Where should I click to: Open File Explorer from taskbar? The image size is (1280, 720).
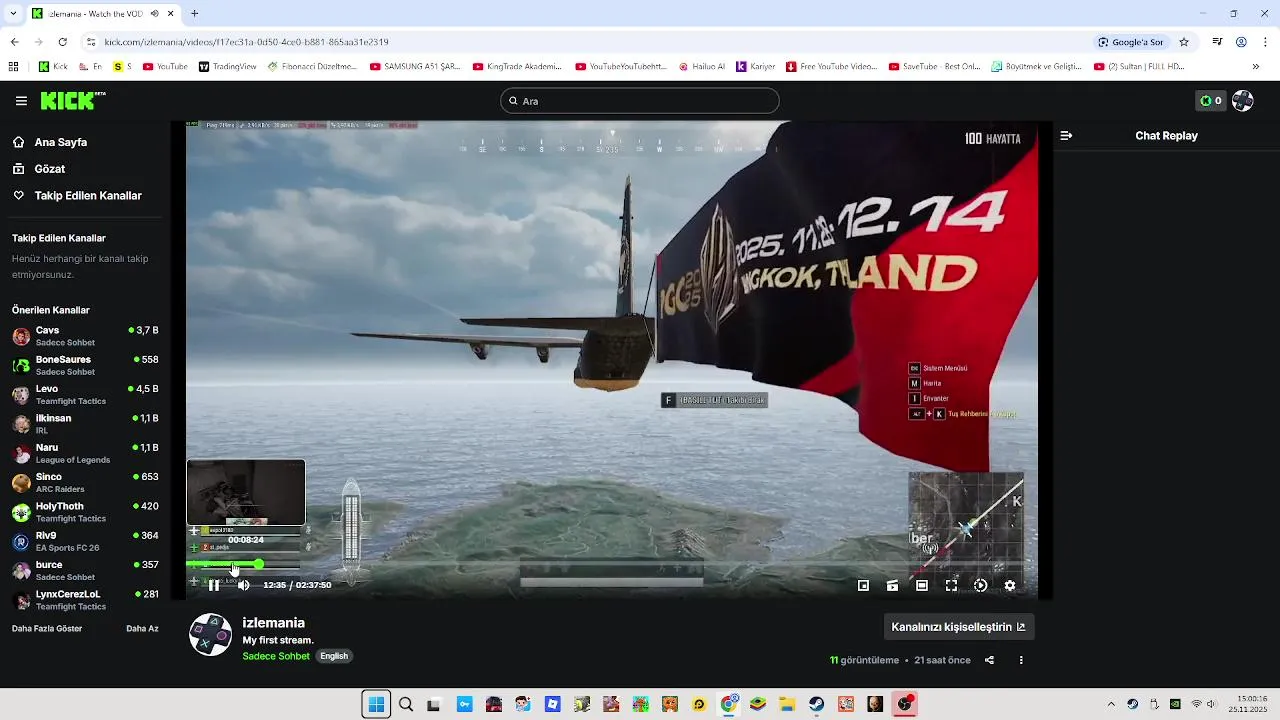(x=787, y=704)
